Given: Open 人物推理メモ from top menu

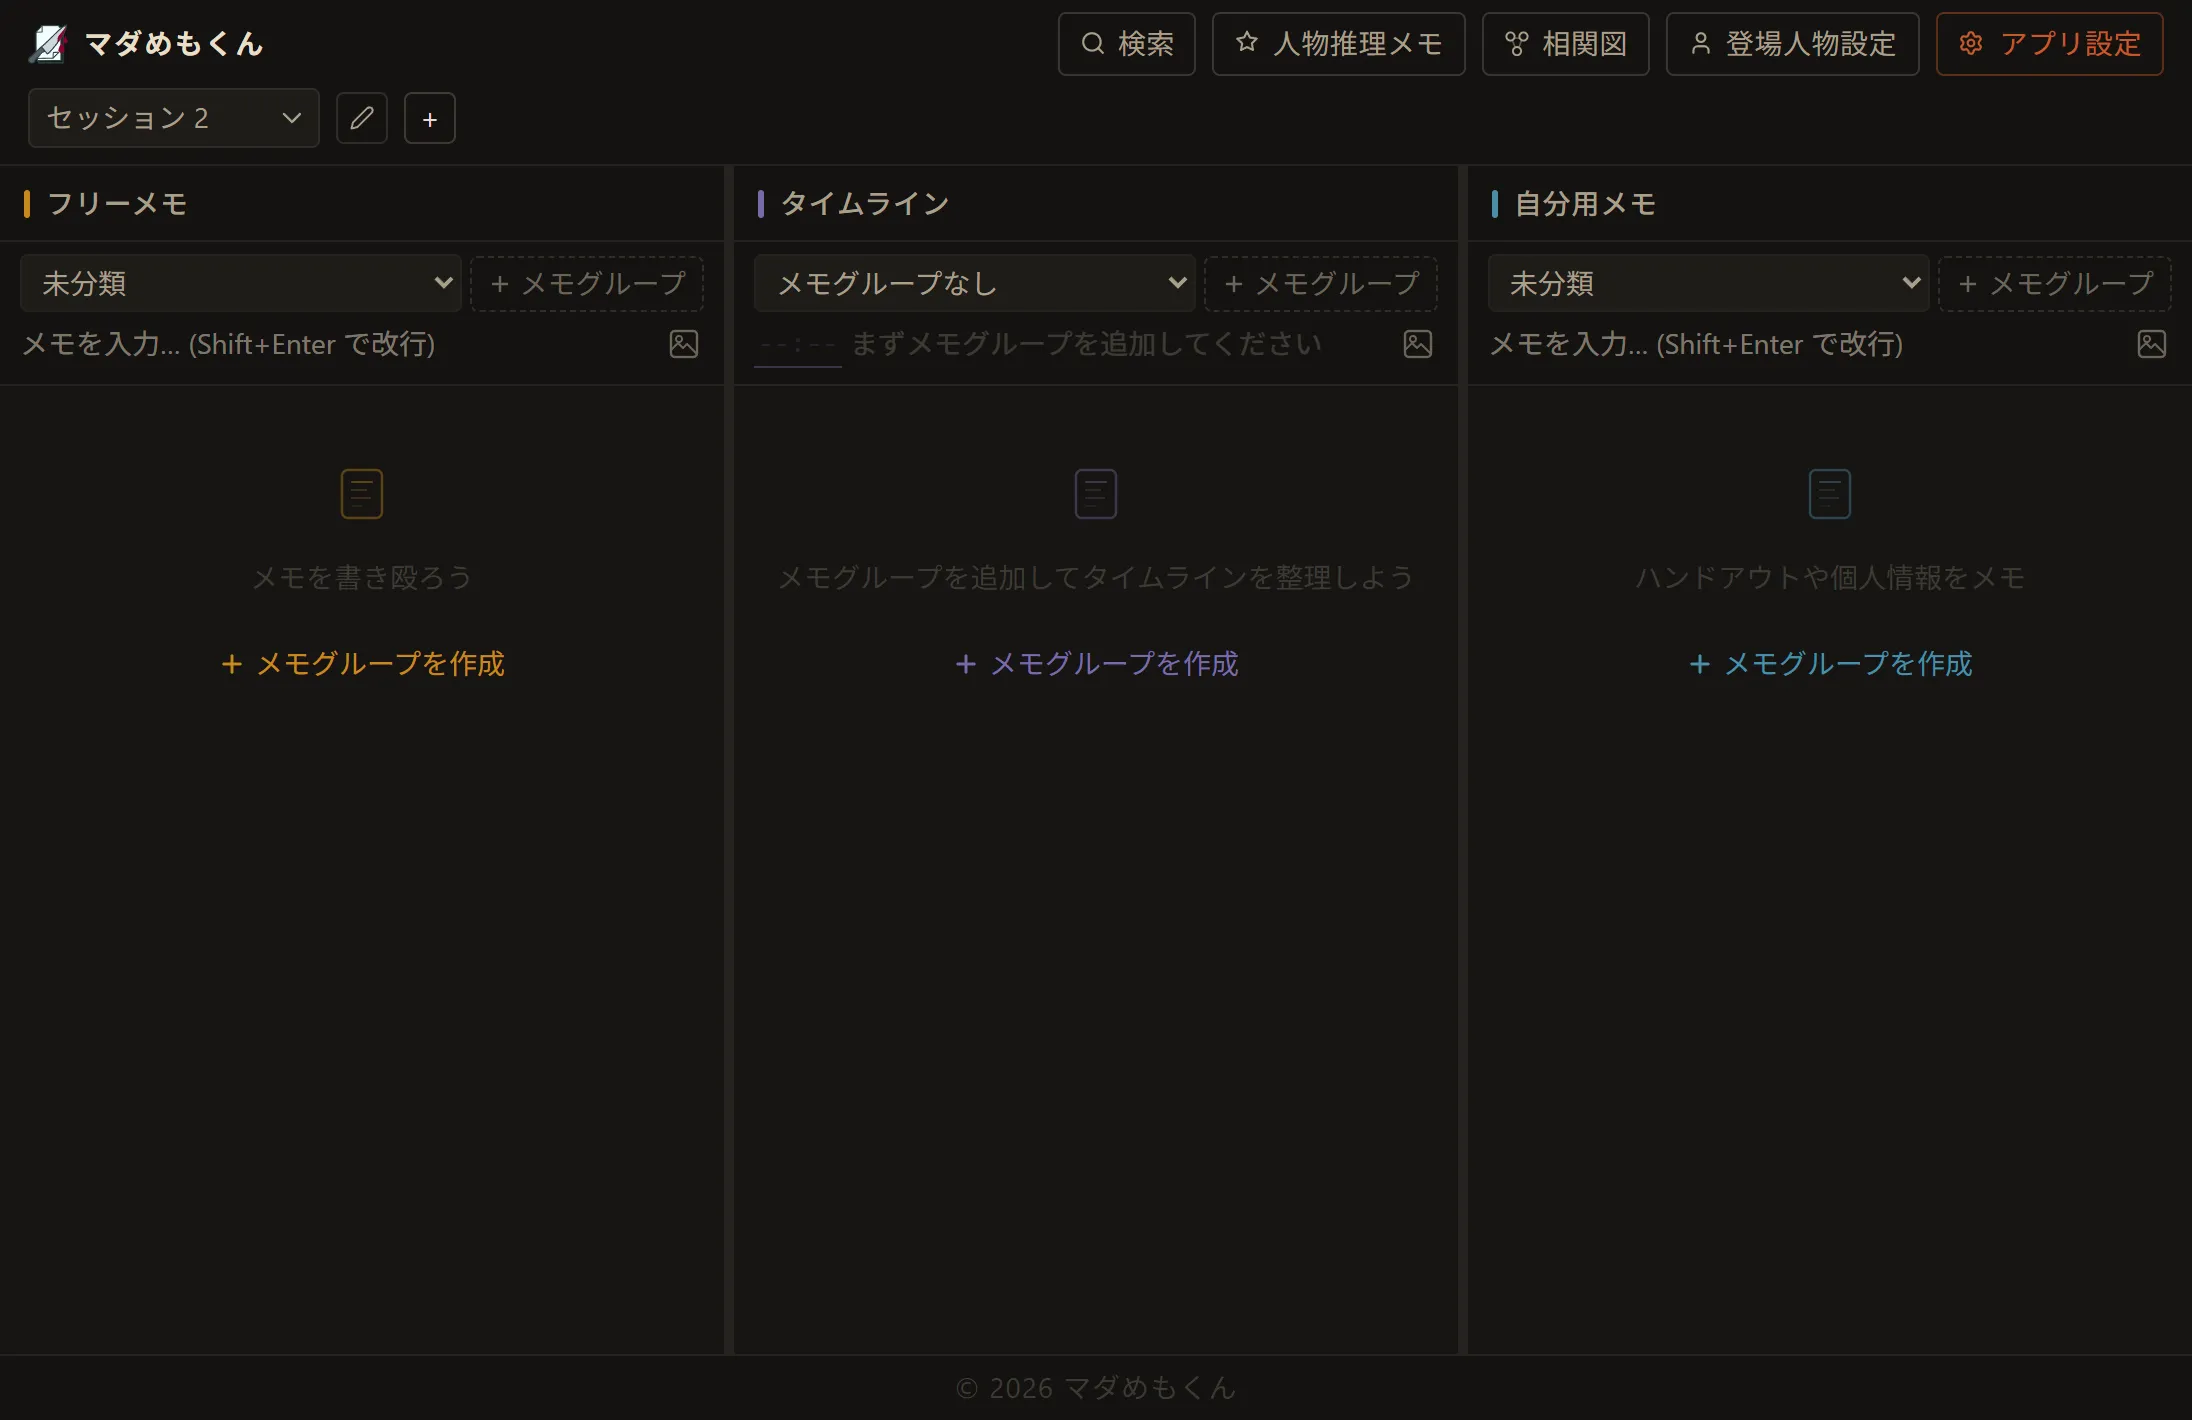Looking at the screenshot, I should (x=1339, y=44).
